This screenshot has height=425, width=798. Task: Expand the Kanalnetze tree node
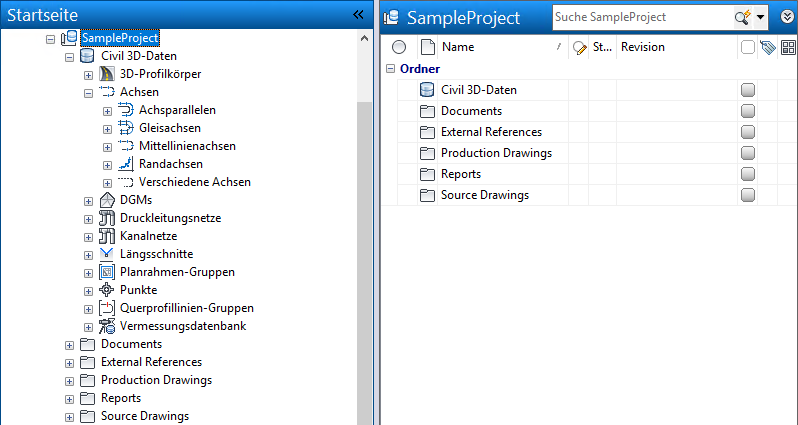[88, 236]
